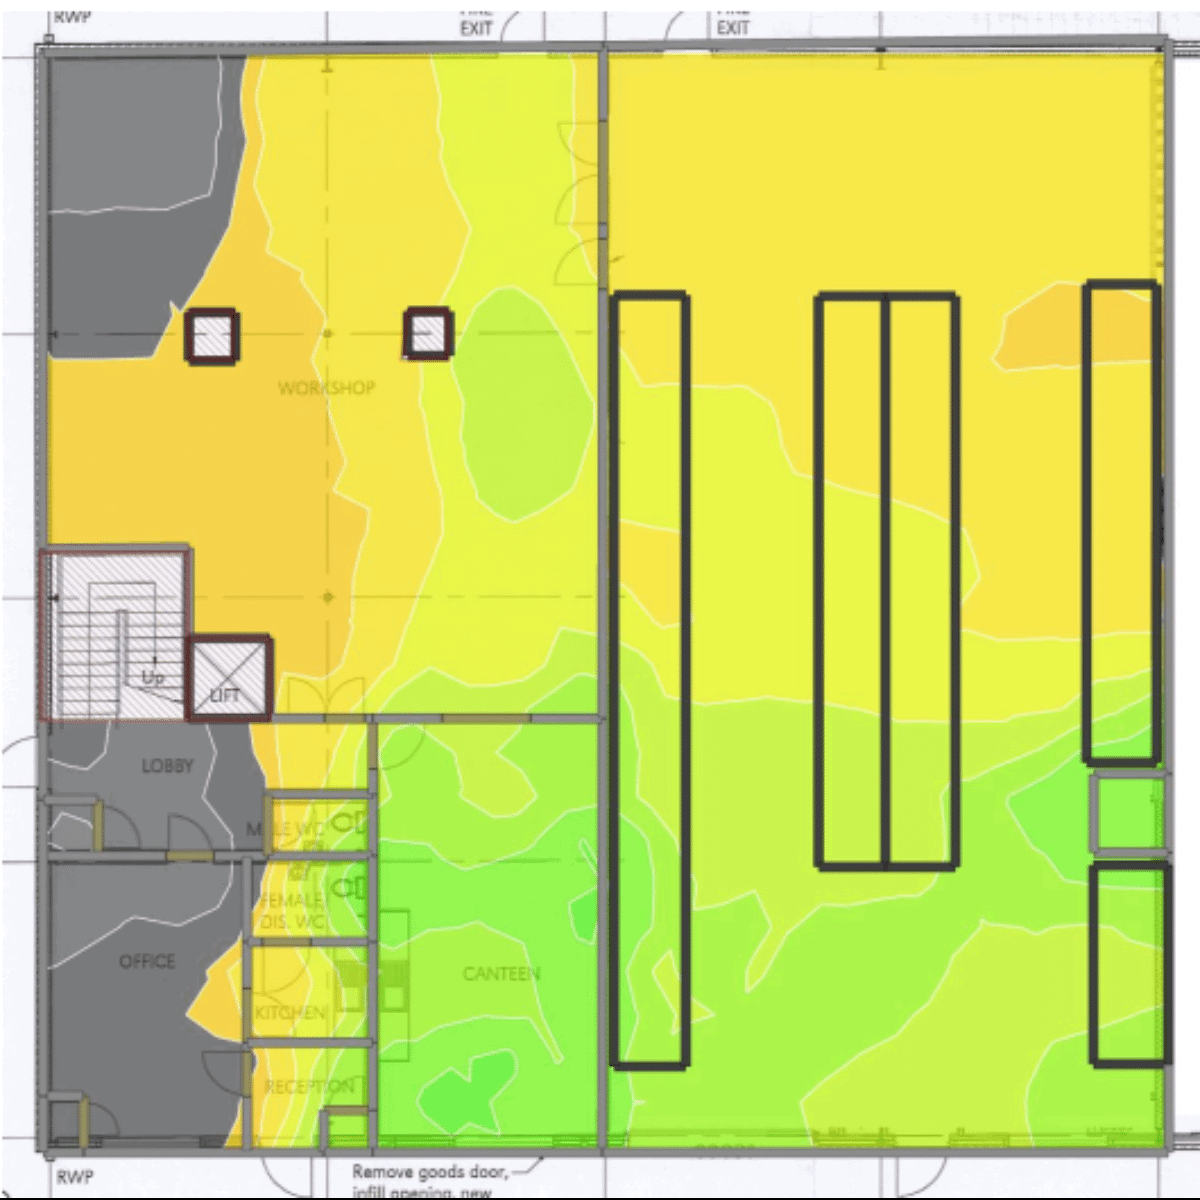1200x1200 pixels.
Task: Click the right hatched column in workshop
Action: [x=428, y=332]
